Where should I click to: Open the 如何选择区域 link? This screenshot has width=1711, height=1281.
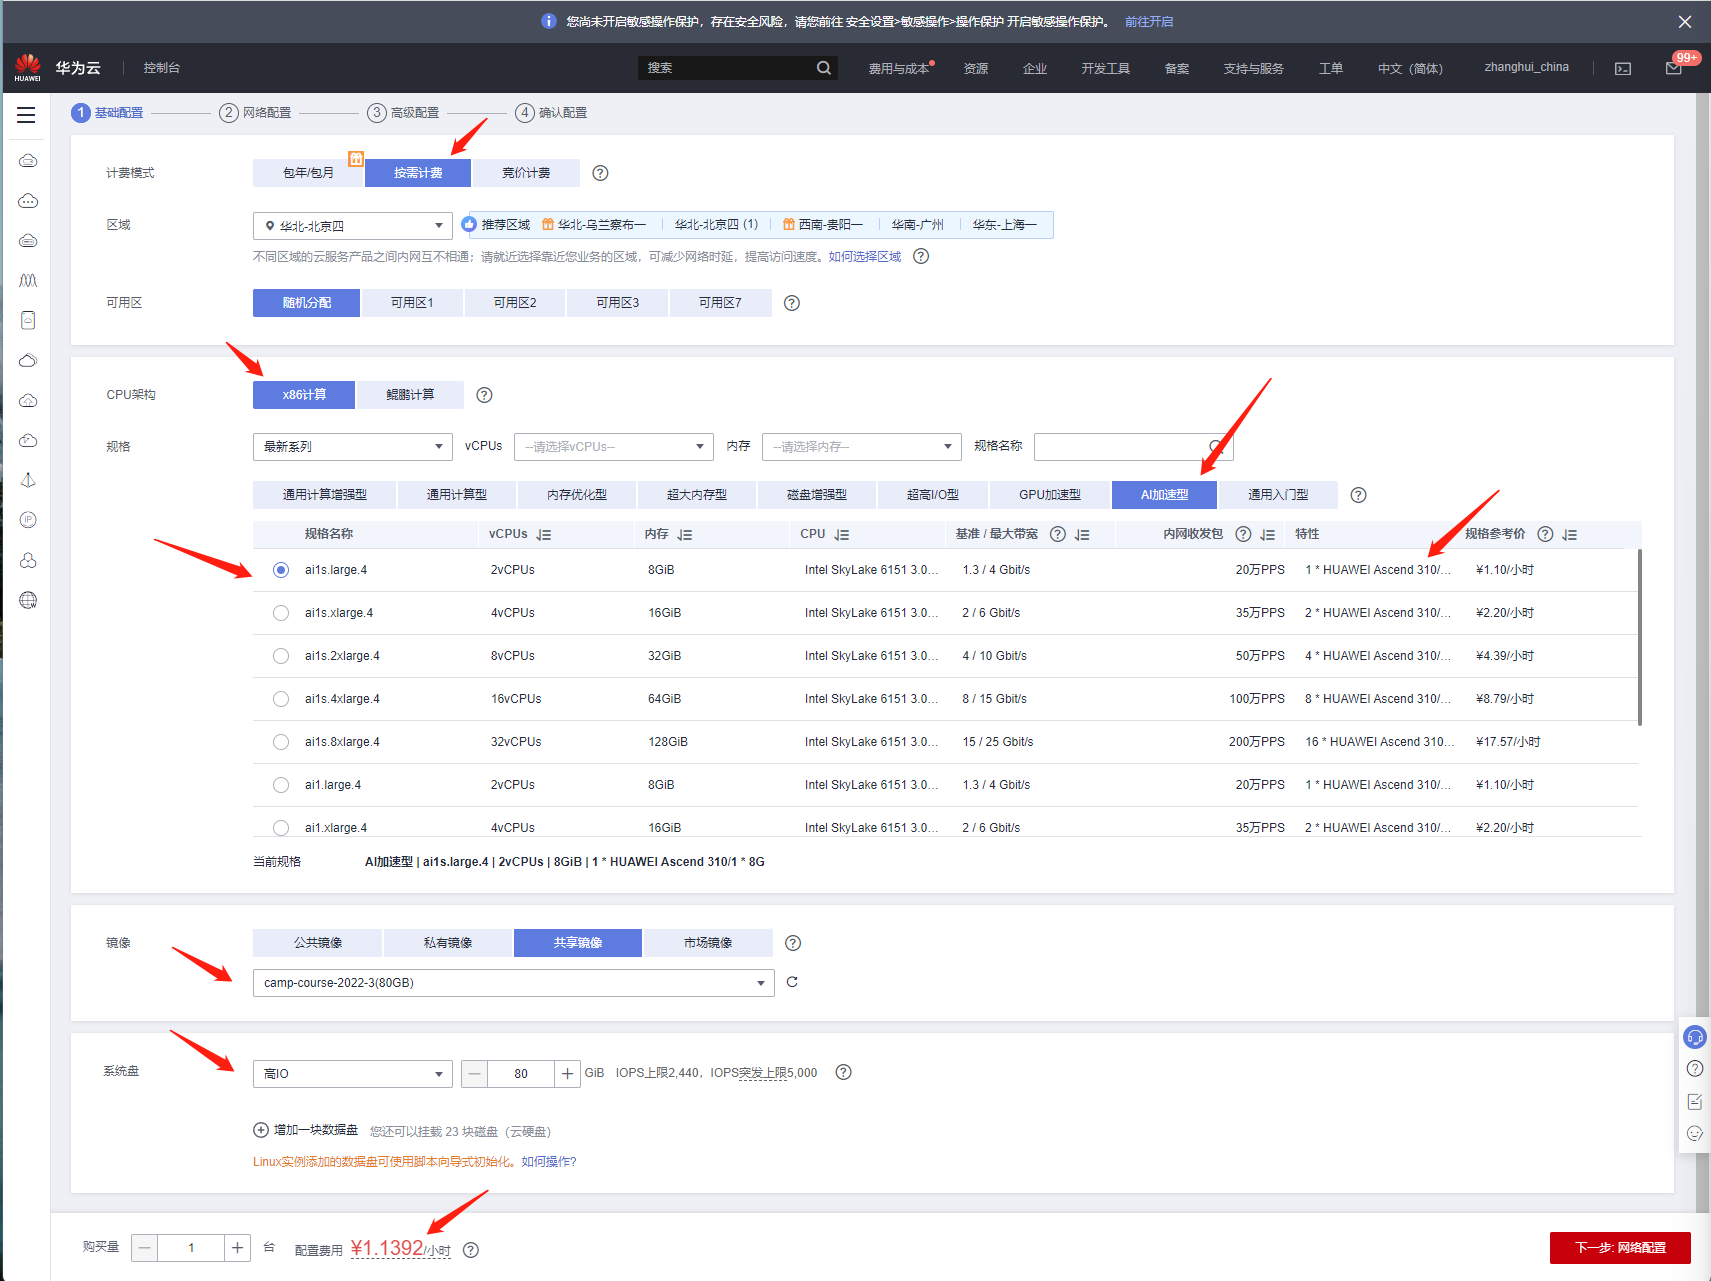(x=865, y=257)
